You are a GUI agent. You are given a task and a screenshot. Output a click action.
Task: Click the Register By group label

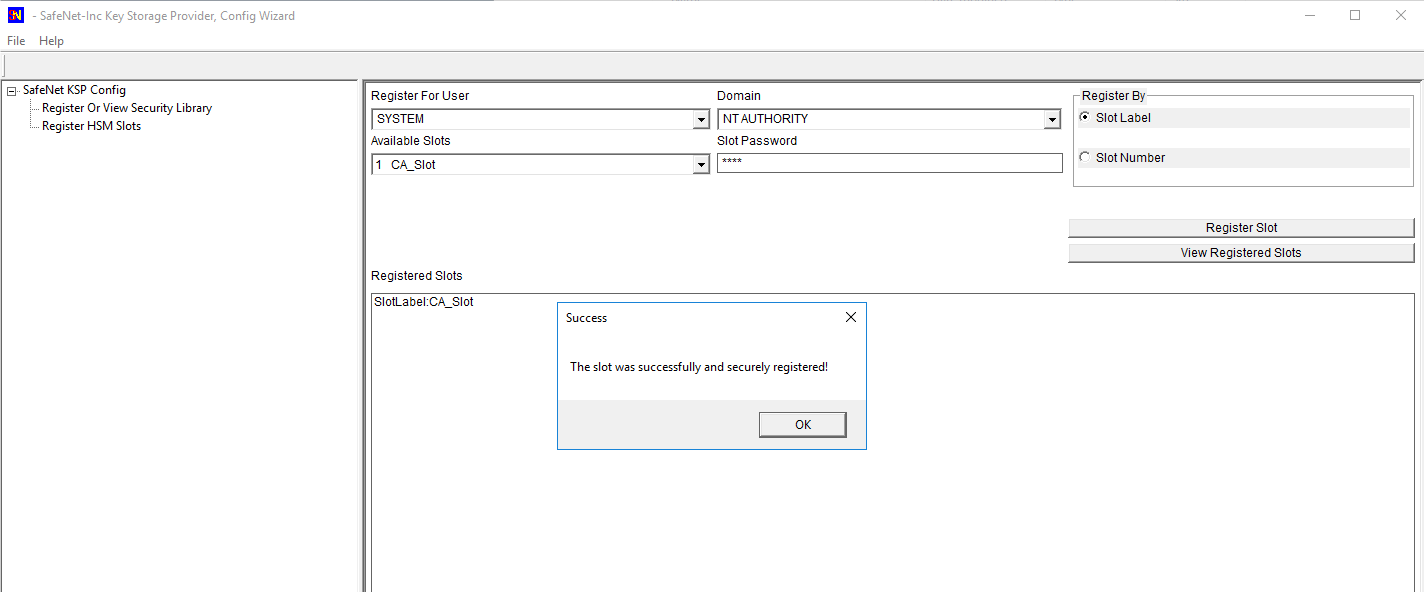[1114, 96]
